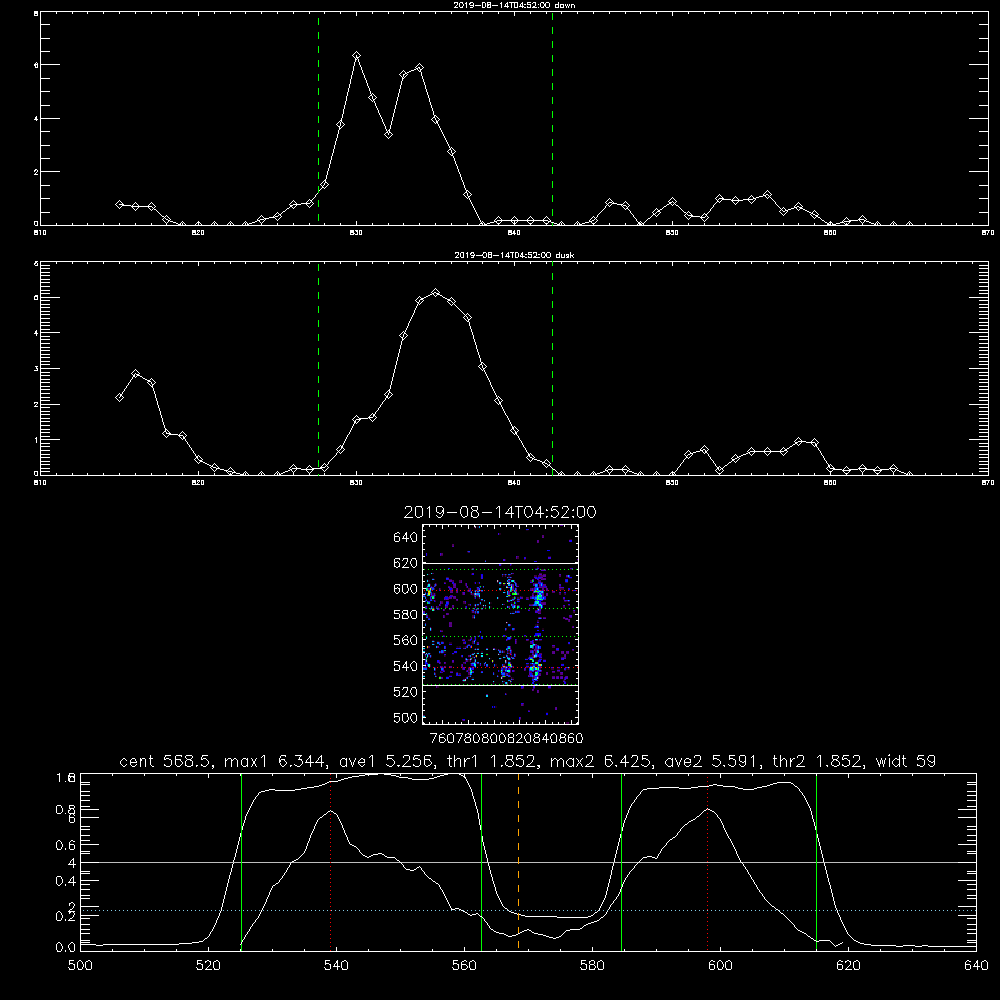Click the right green dashed line in the dawn plot
The width and height of the screenshot is (1000, 1000).
552,118
